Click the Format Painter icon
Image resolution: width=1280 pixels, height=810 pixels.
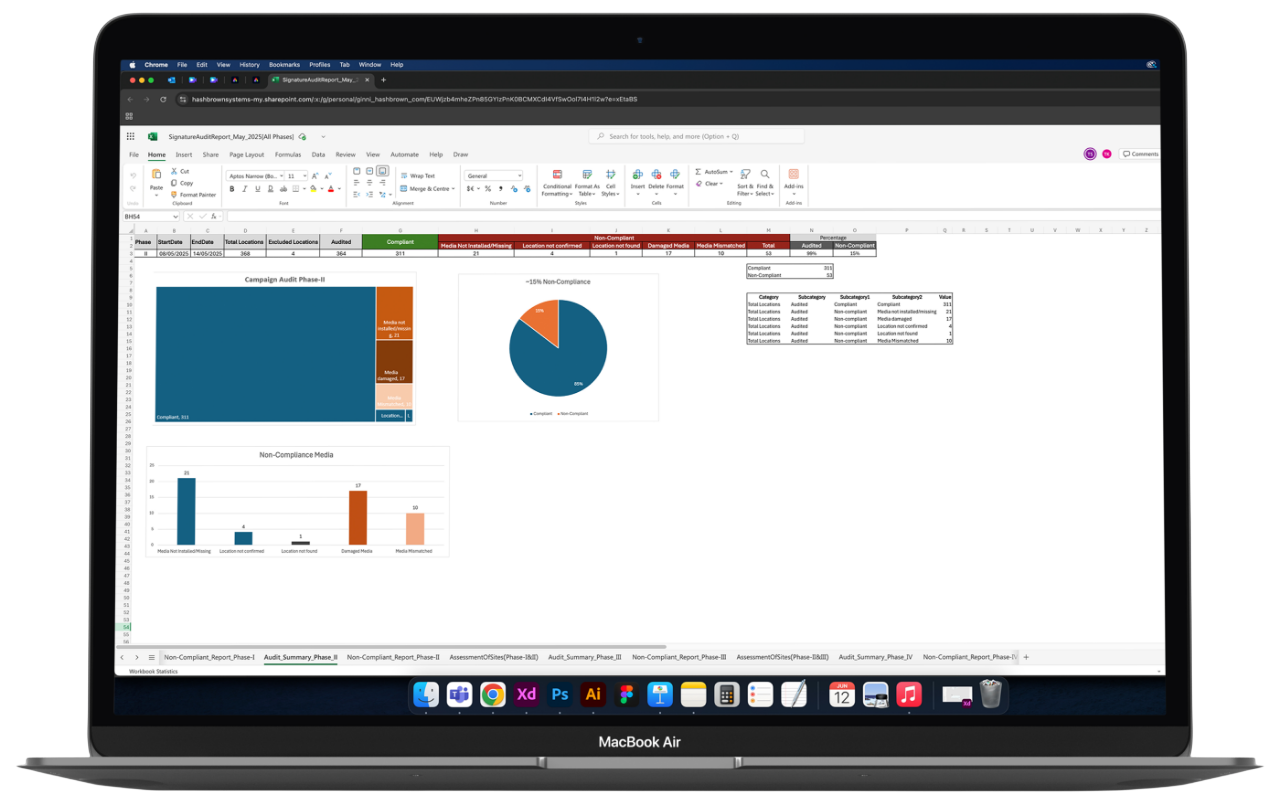pos(174,195)
